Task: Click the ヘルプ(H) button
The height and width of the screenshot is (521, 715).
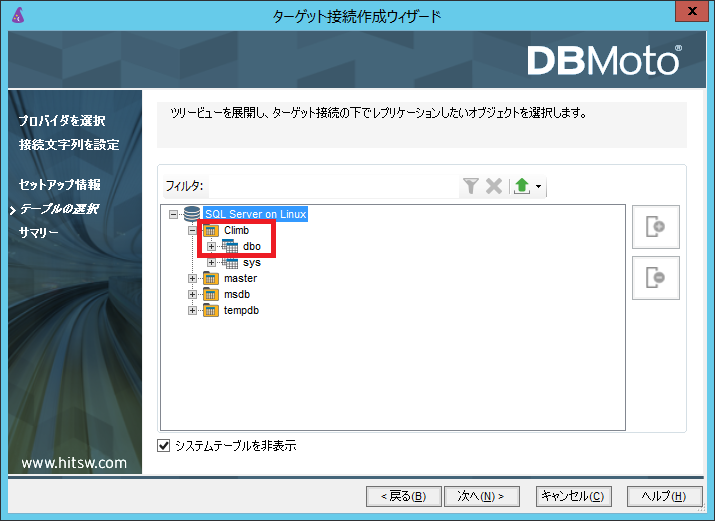Action: click(x=664, y=496)
